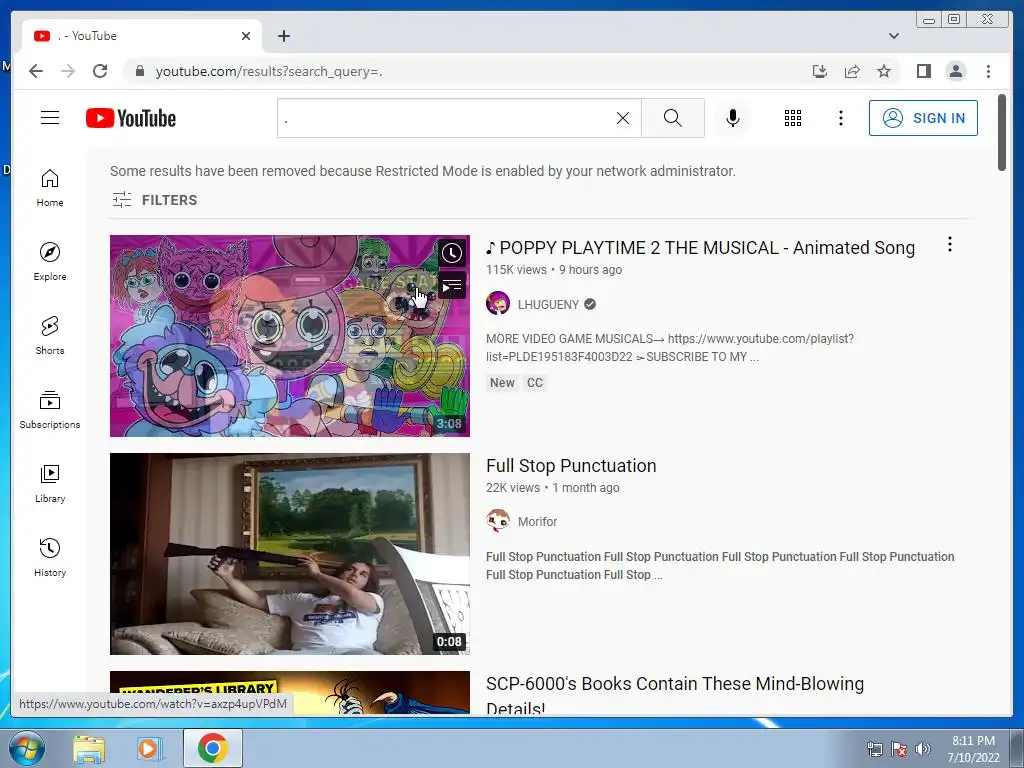1024x768 pixels.
Task: Clear the search box with the X
Action: [623, 118]
